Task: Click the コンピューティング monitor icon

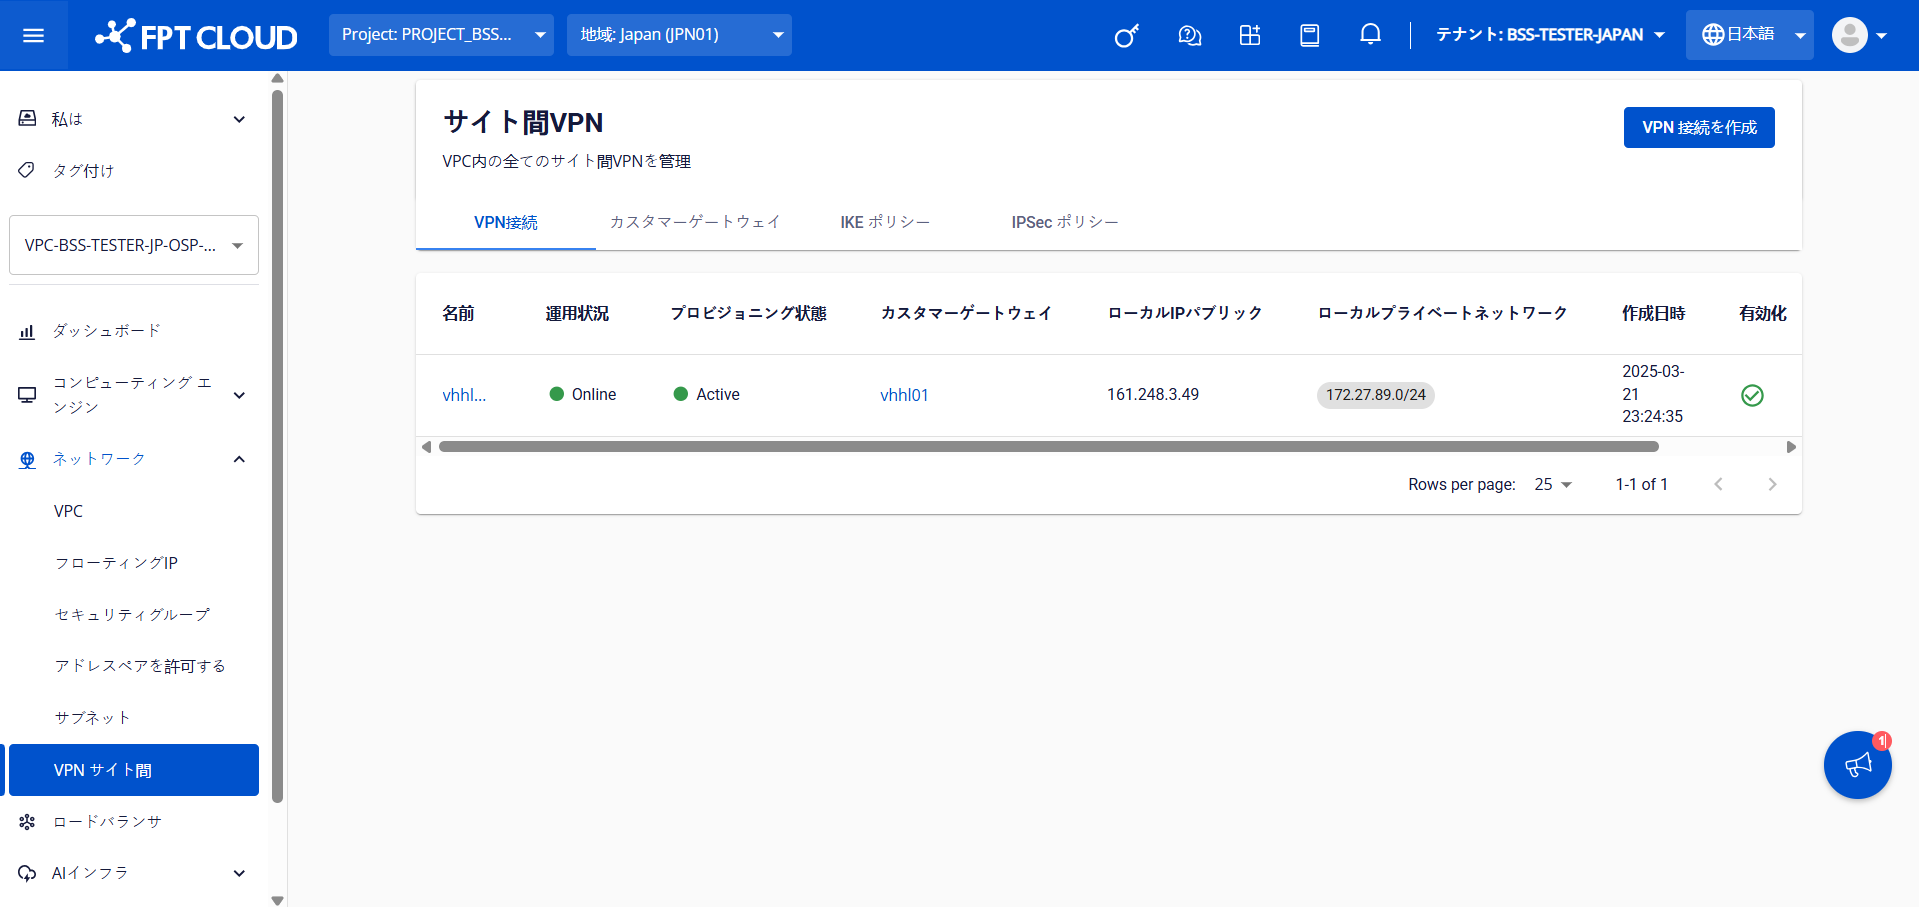Action: tap(27, 395)
